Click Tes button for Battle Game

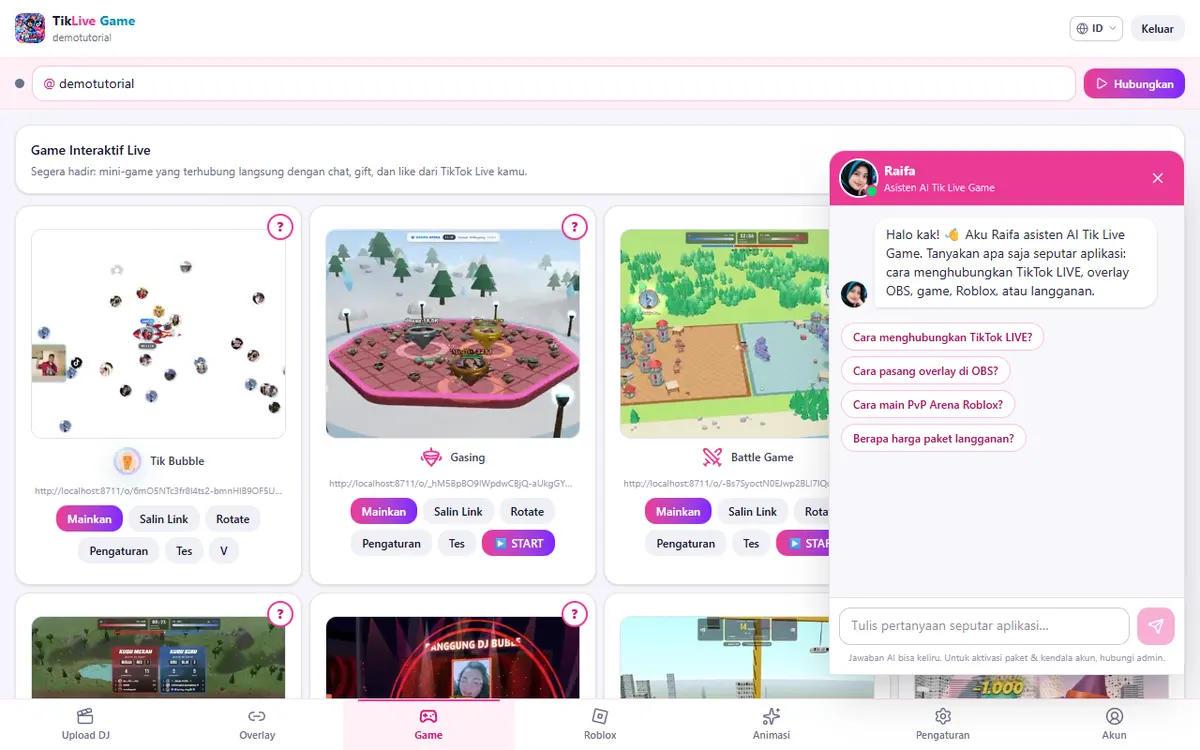point(751,543)
